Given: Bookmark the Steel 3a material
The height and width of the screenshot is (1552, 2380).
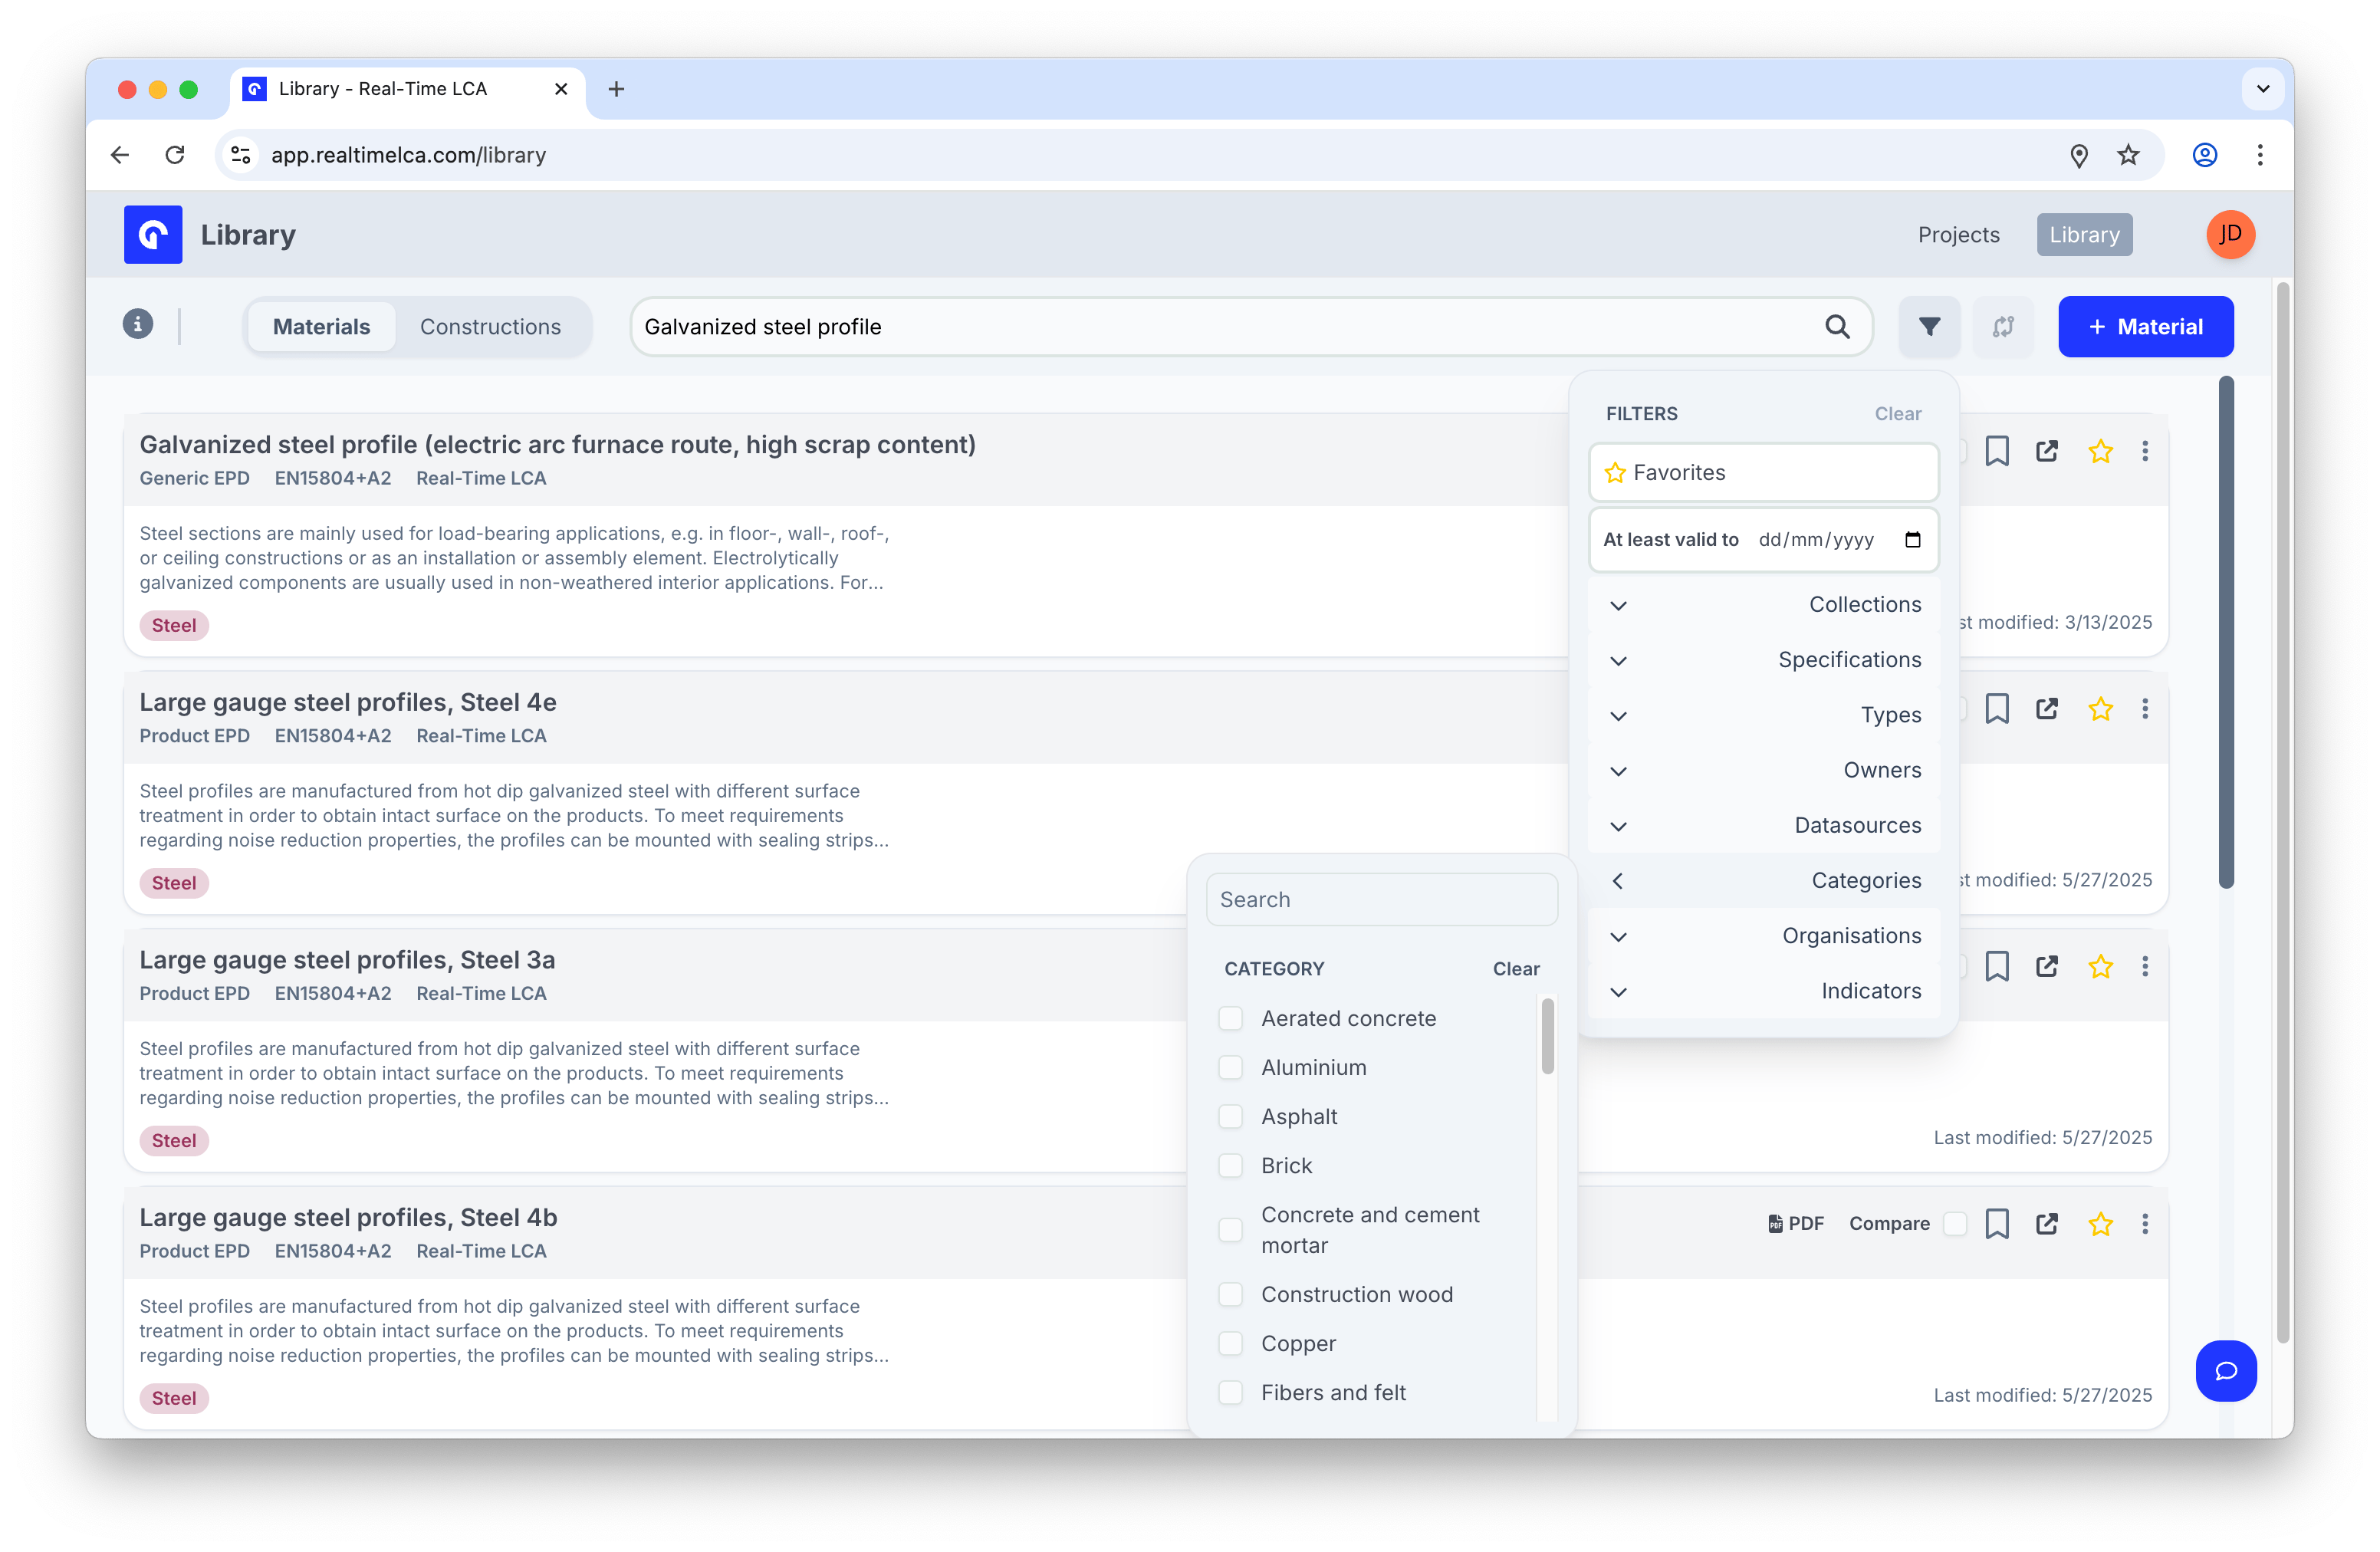Looking at the screenshot, I should coord(1997,967).
